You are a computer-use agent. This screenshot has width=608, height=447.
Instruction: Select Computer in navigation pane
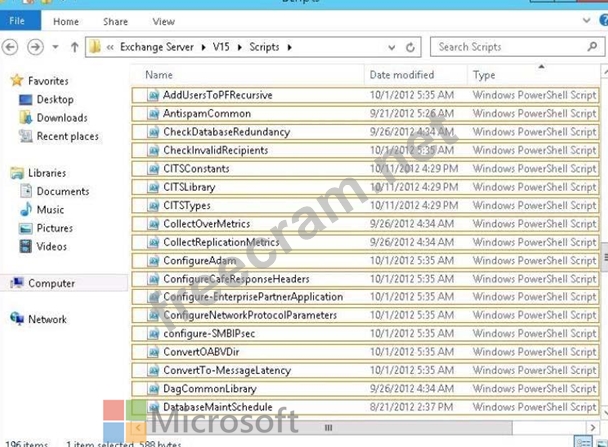click(52, 283)
